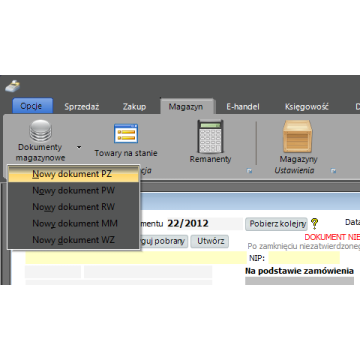Open the Opcje tab
The height and width of the screenshot is (360, 360).
tap(32, 106)
